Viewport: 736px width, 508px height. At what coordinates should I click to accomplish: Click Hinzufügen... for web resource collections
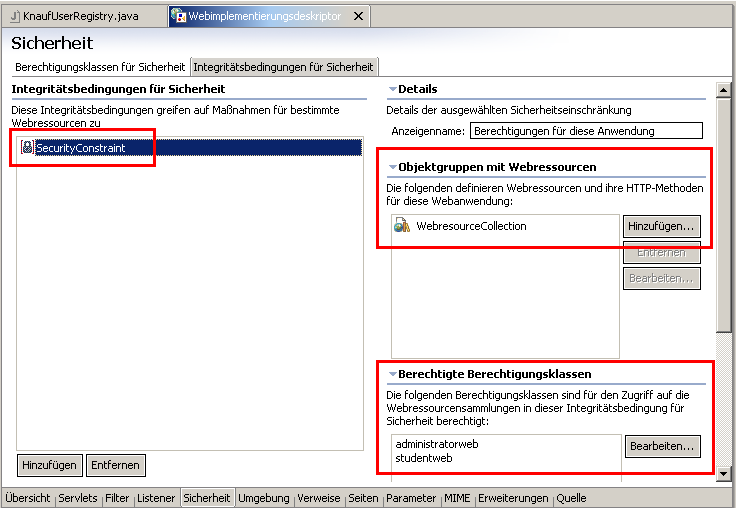(661, 226)
